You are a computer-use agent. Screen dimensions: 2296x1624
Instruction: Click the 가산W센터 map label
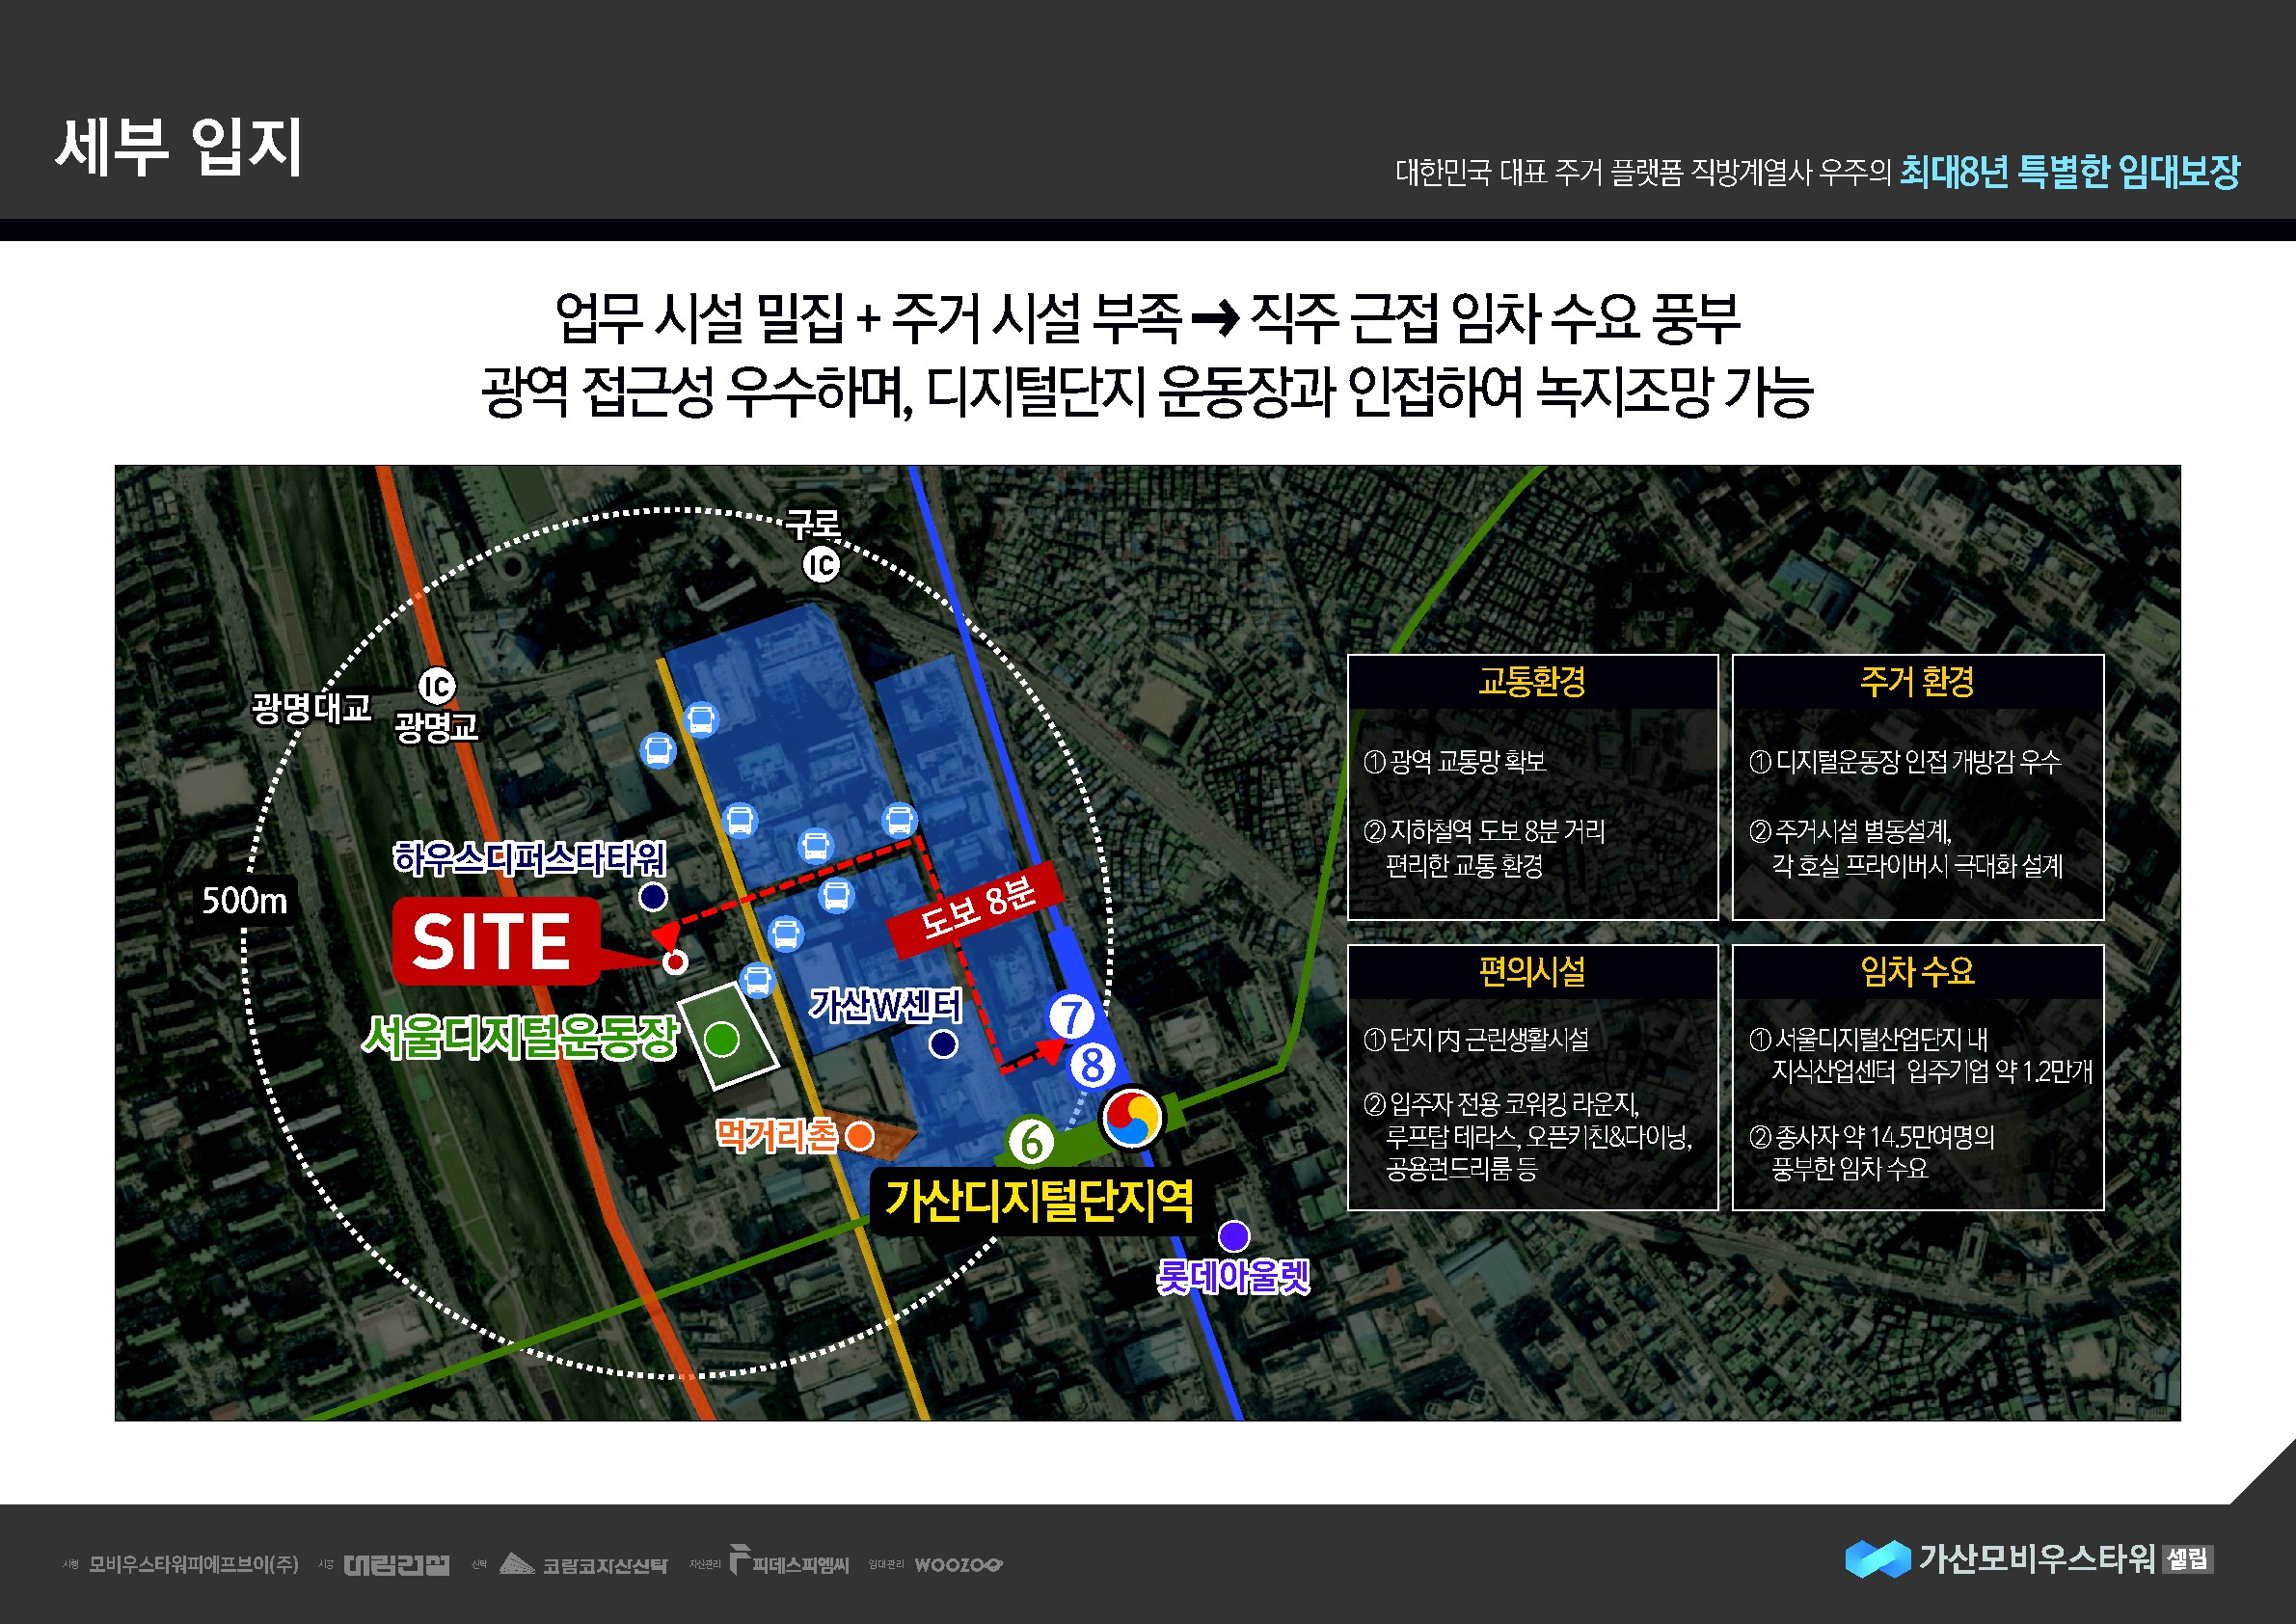(886, 1005)
